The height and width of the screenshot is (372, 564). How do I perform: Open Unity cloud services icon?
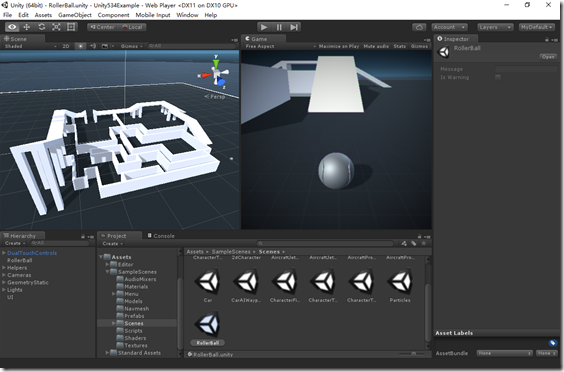coord(419,27)
